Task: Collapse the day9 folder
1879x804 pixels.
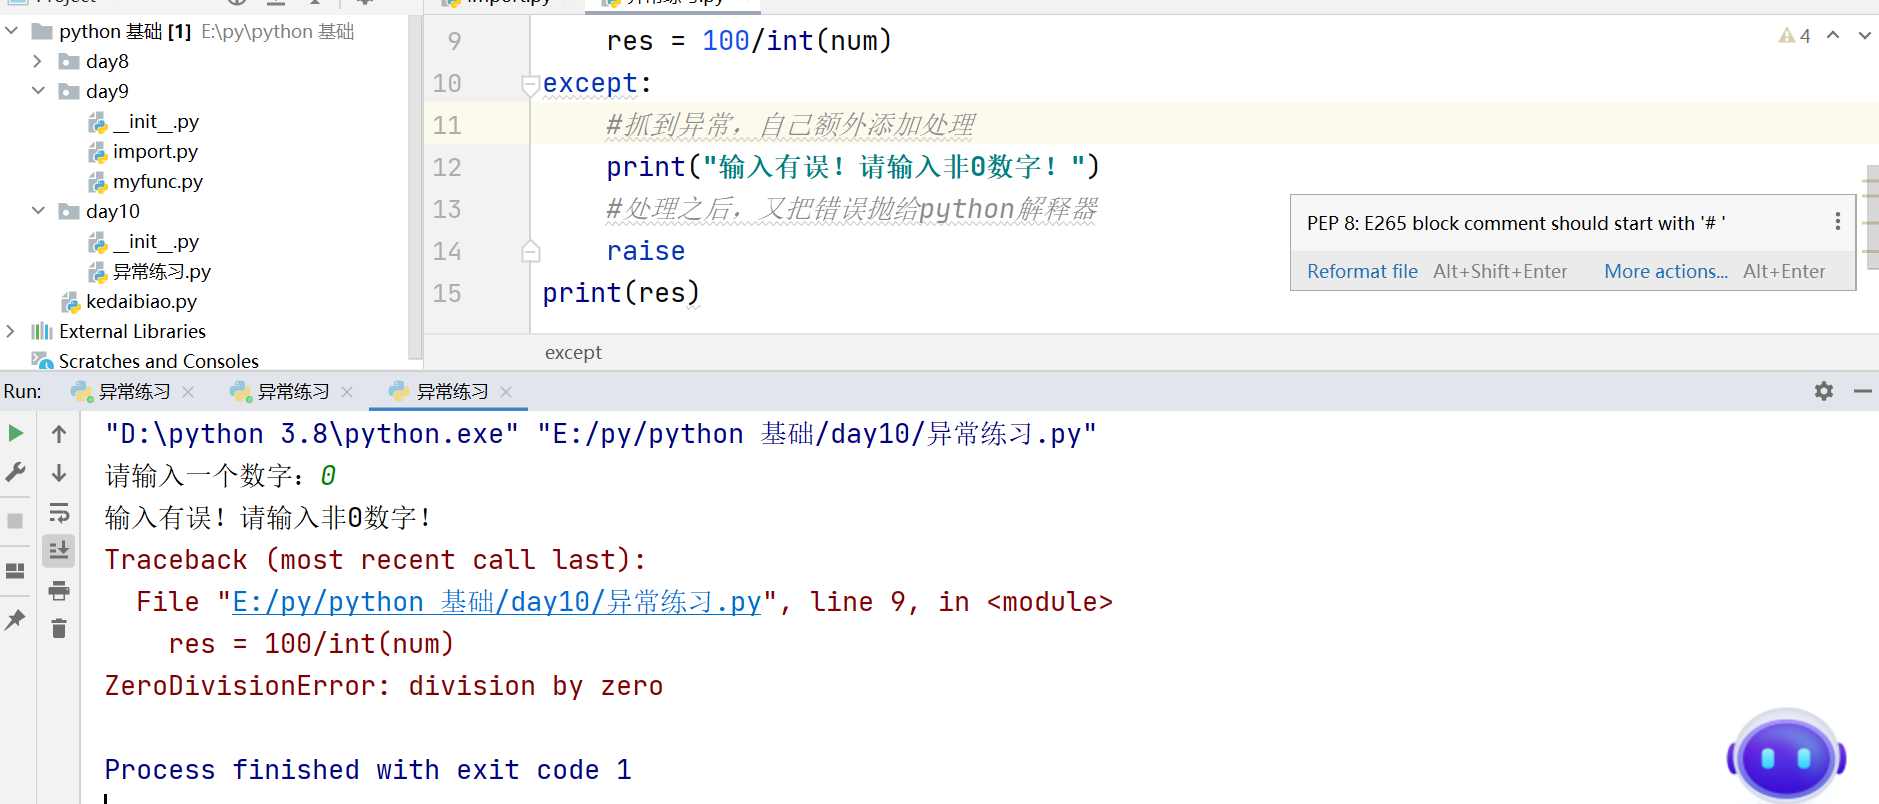Action: coord(38,91)
